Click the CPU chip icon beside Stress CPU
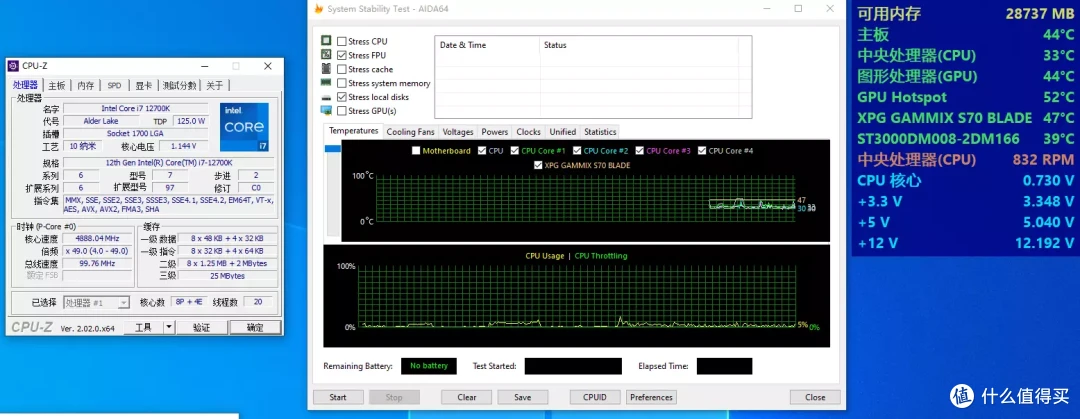This screenshot has width=1080, height=419. pyautogui.click(x=326, y=41)
